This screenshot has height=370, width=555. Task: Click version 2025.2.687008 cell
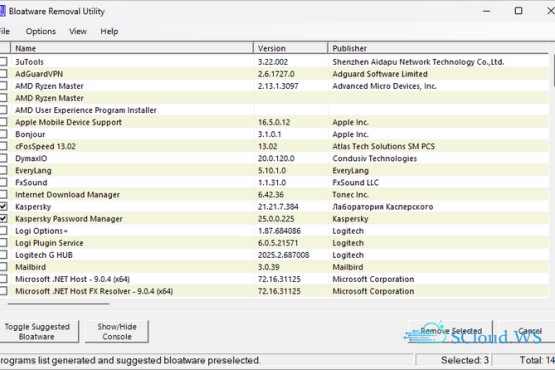284,255
